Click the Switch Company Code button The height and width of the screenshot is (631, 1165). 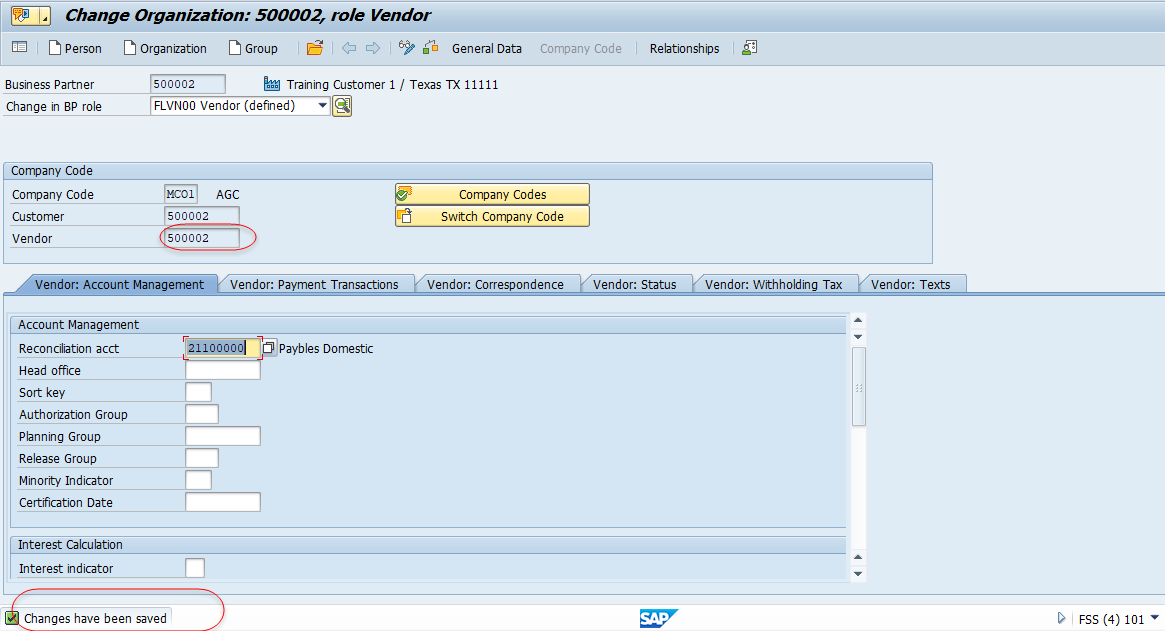pos(491,216)
